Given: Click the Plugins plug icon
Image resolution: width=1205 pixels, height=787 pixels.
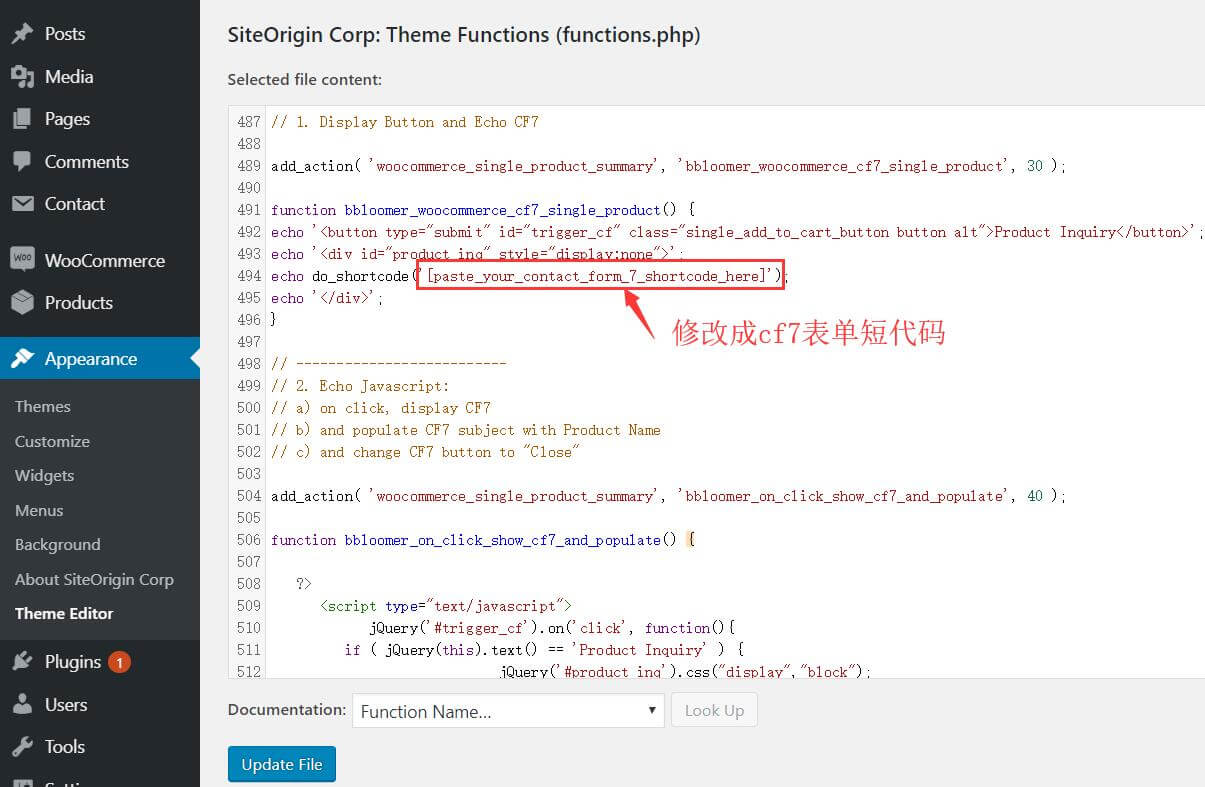Looking at the screenshot, I should [22, 662].
